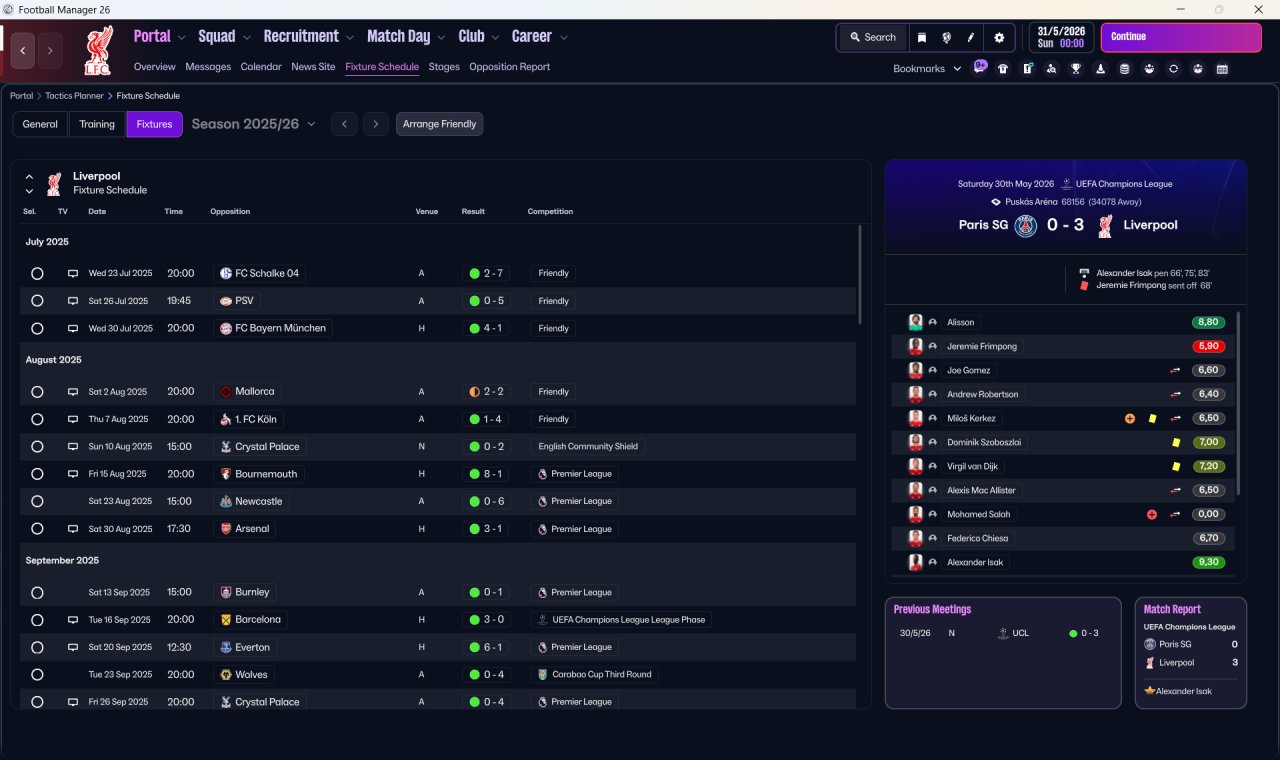Open the Overview submenu item

pos(155,67)
